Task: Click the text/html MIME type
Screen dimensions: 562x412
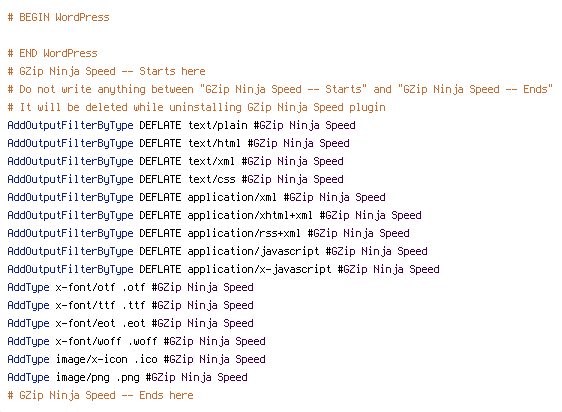Action: (x=214, y=143)
